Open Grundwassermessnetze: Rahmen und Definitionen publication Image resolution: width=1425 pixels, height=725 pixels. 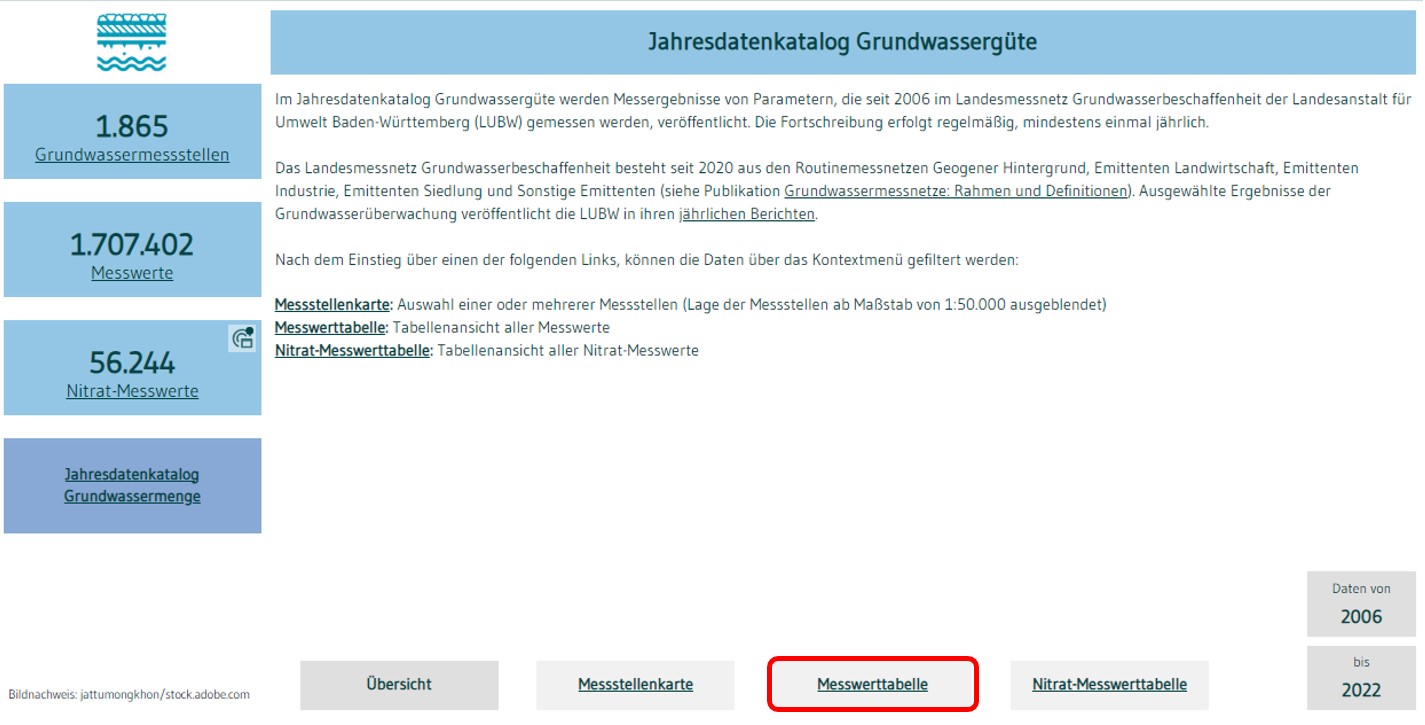(956, 191)
